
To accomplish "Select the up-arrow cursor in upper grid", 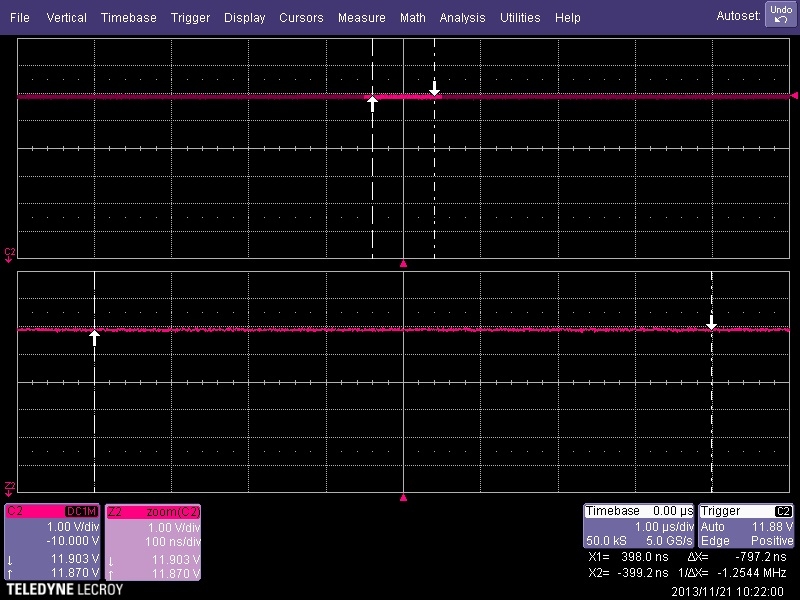I will click(372, 104).
